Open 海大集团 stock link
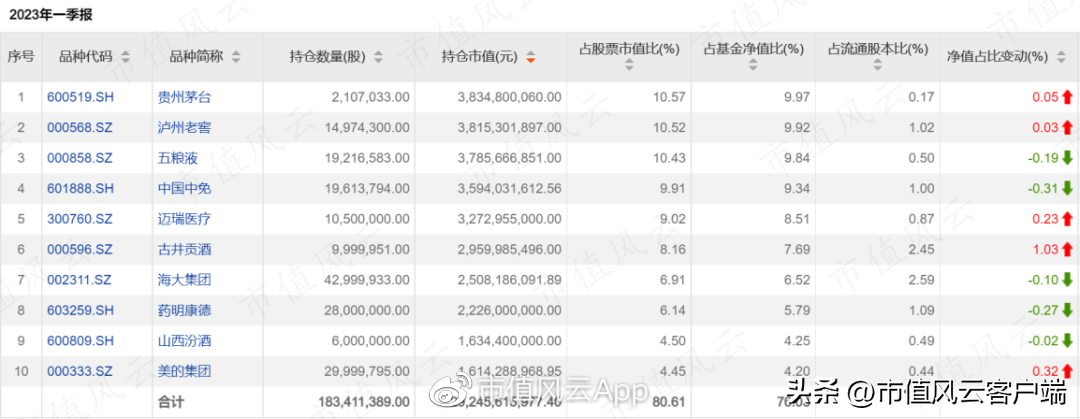This screenshot has height=419, width=1080. (x=184, y=280)
